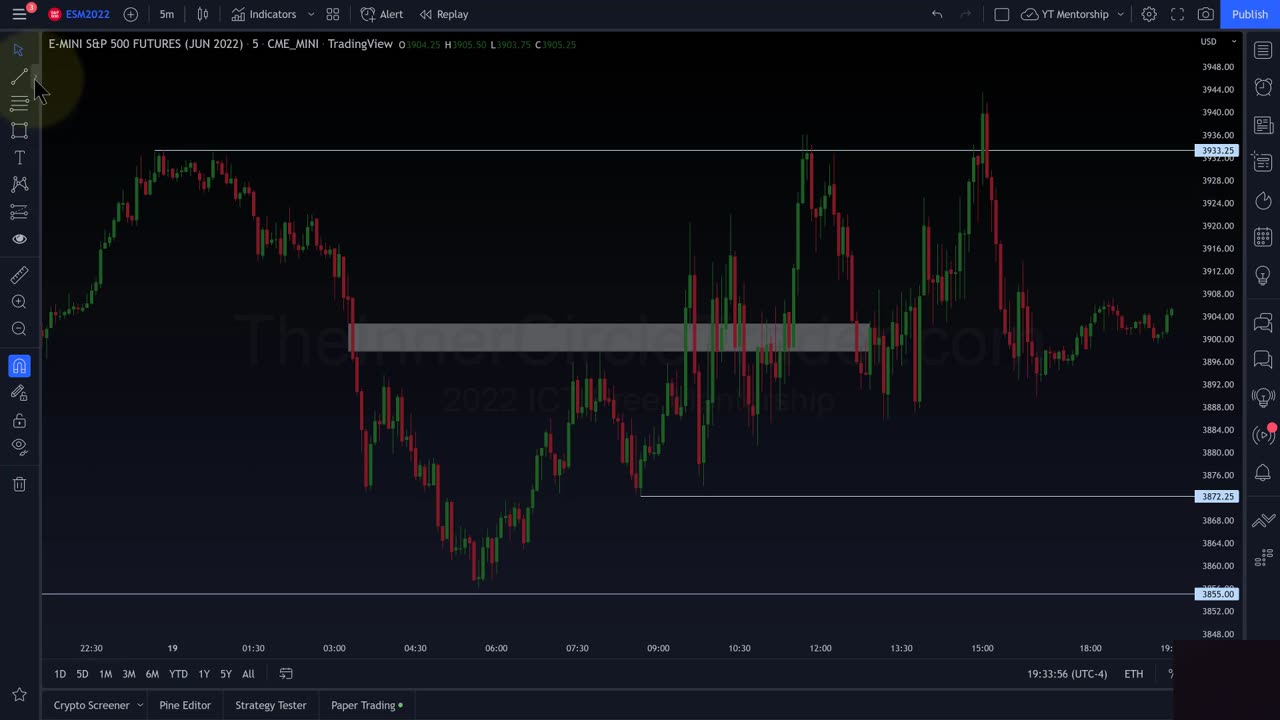Open the candlestick chart type menu

pos(203,14)
